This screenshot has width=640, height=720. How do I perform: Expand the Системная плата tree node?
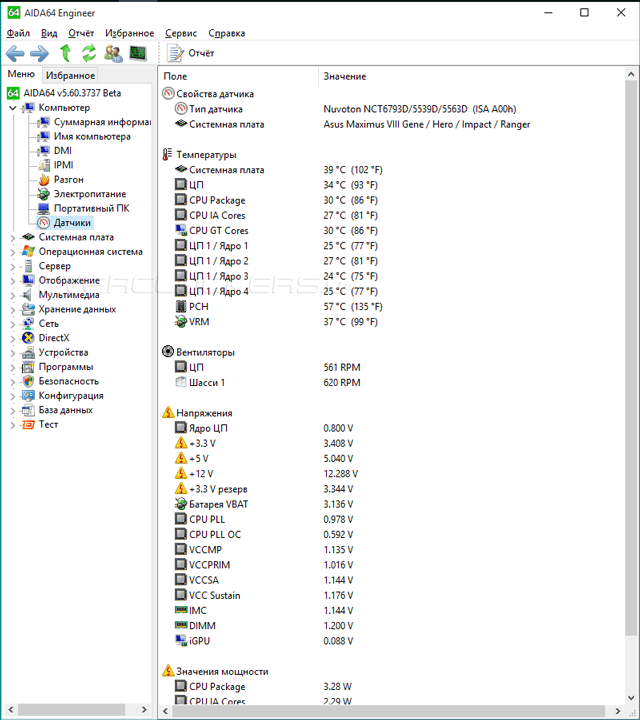(13, 238)
